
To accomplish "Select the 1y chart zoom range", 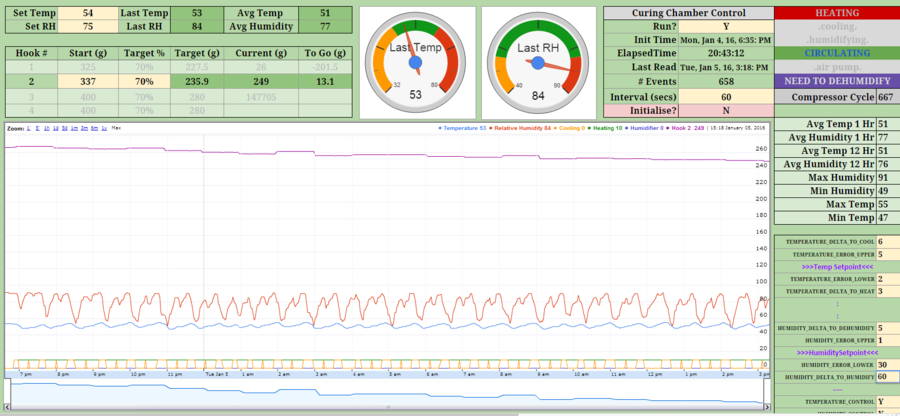I will 104,129.
